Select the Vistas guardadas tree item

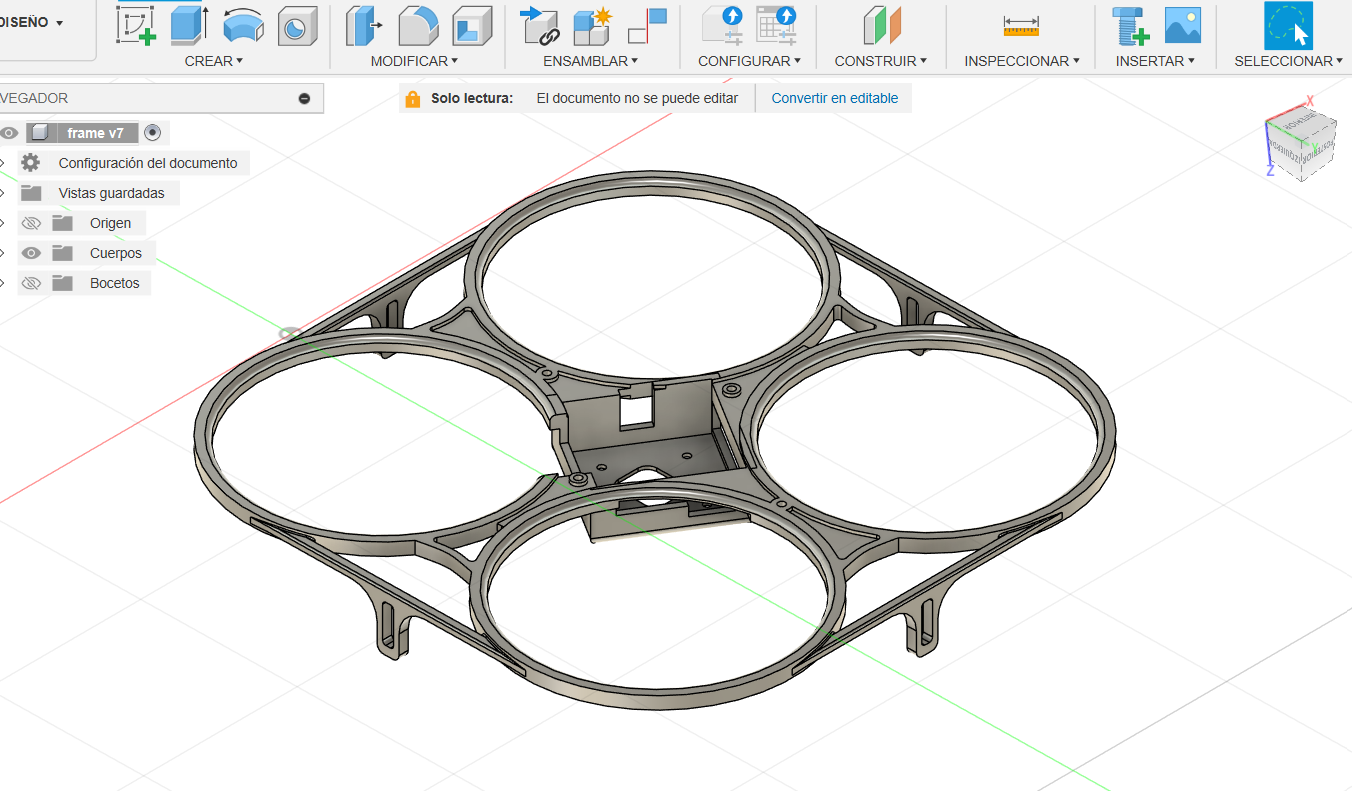tap(112, 193)
